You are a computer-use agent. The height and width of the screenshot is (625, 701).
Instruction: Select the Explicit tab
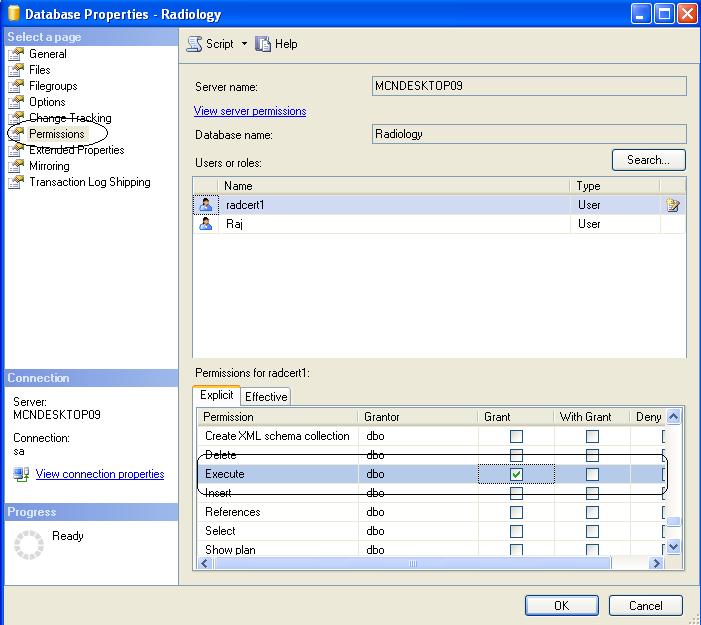tap(216, 396)
